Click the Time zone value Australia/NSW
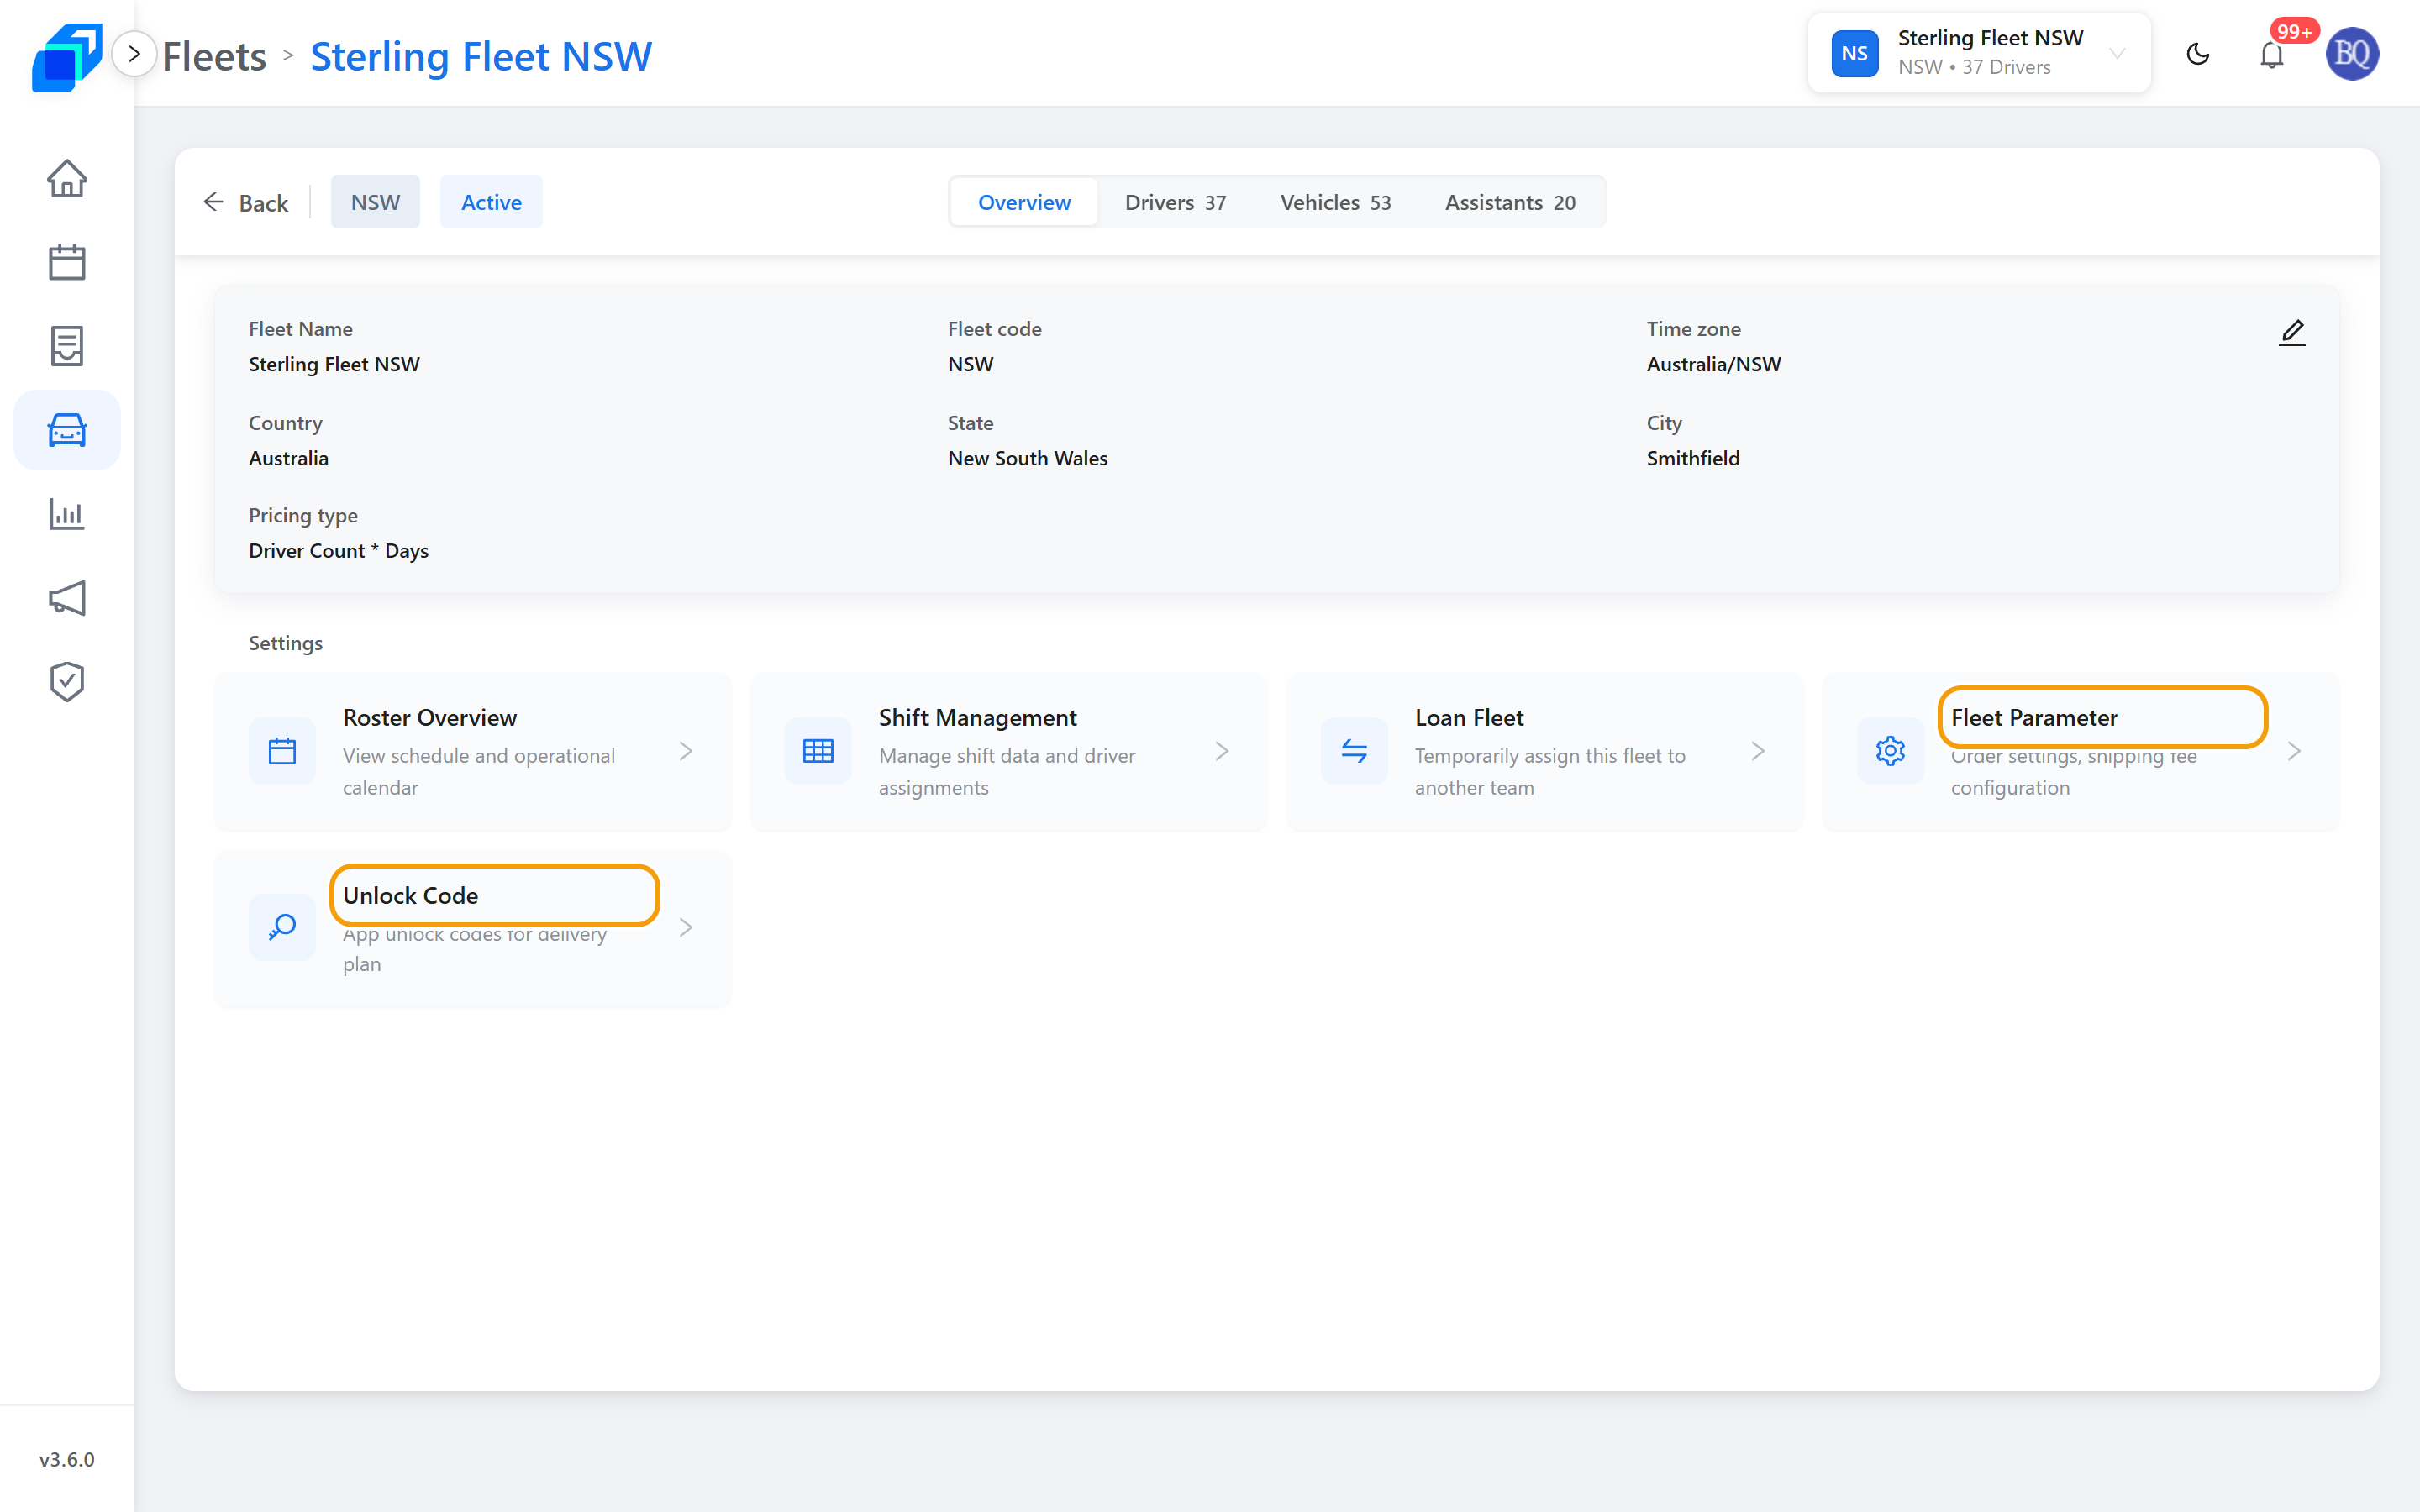The height and width of the screenshot is (1512, 2420). 1714,364
